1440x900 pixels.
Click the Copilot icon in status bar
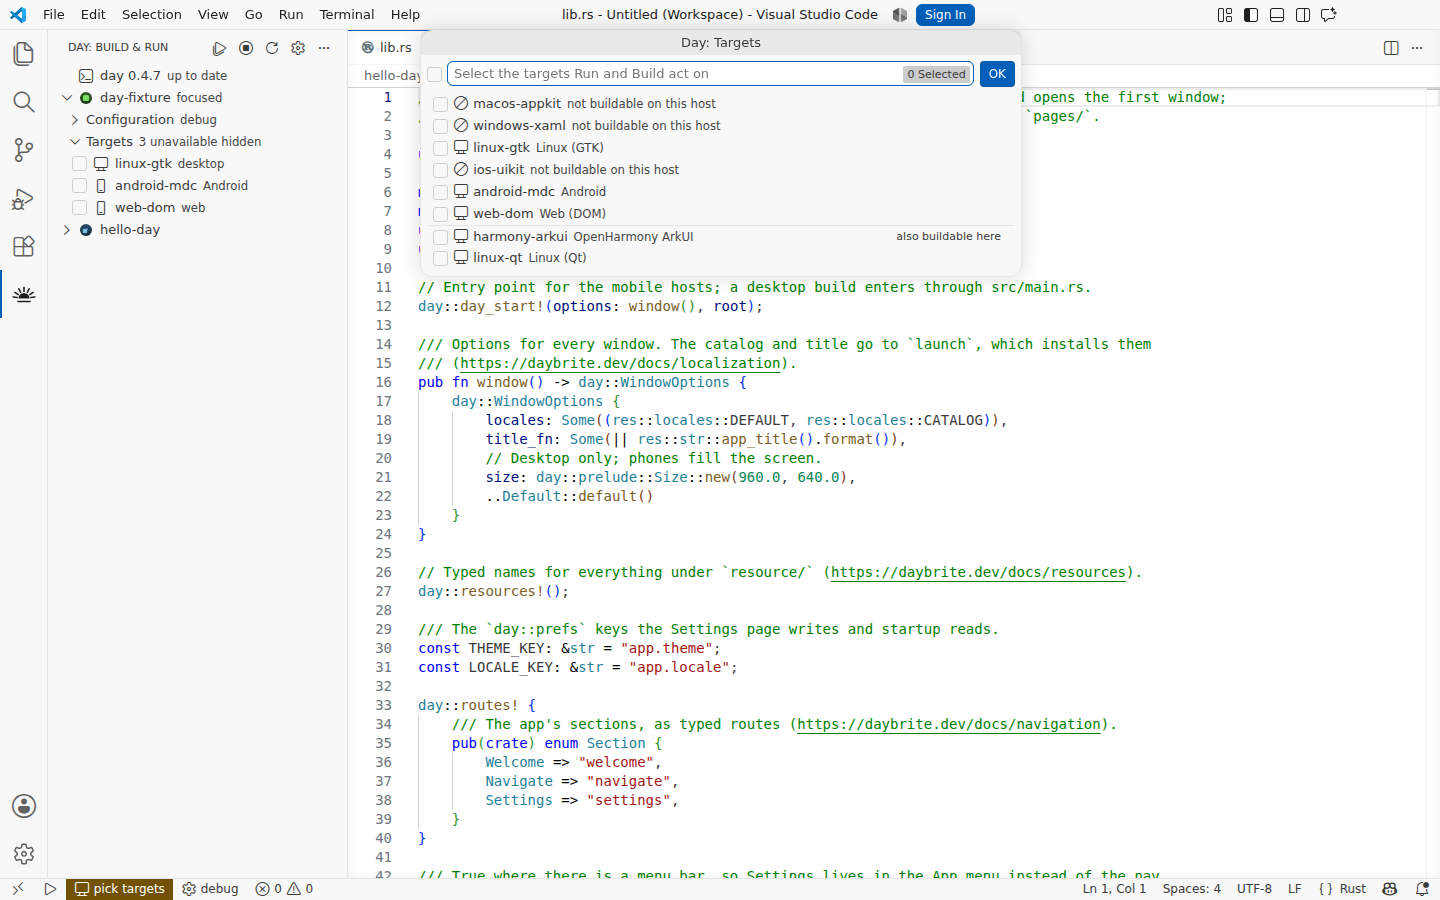tap(1390, 889)
